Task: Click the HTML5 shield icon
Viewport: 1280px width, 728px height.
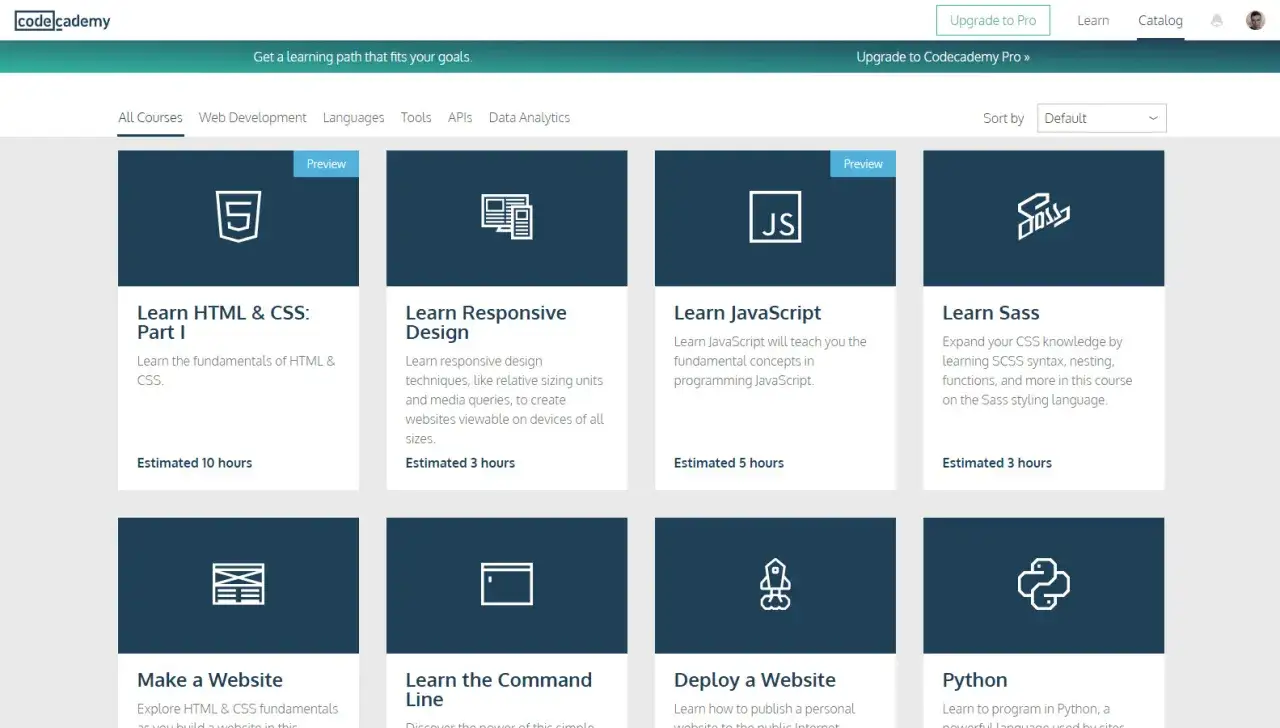Action: 238,217
